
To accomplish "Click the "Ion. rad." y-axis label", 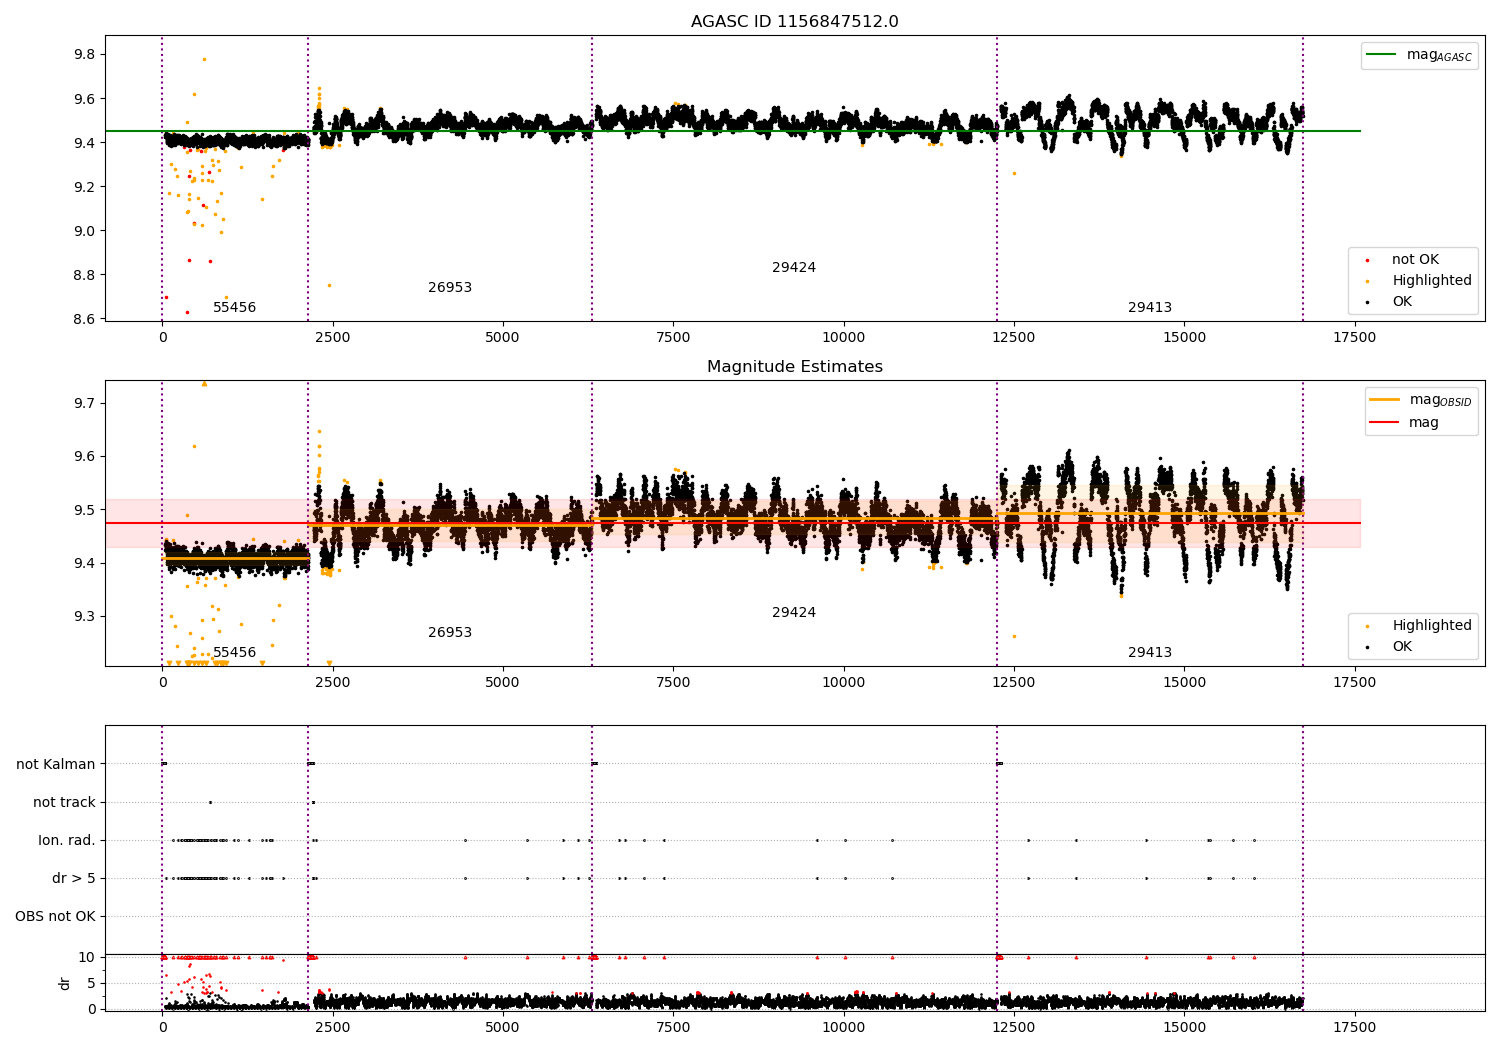I will 67,841.
